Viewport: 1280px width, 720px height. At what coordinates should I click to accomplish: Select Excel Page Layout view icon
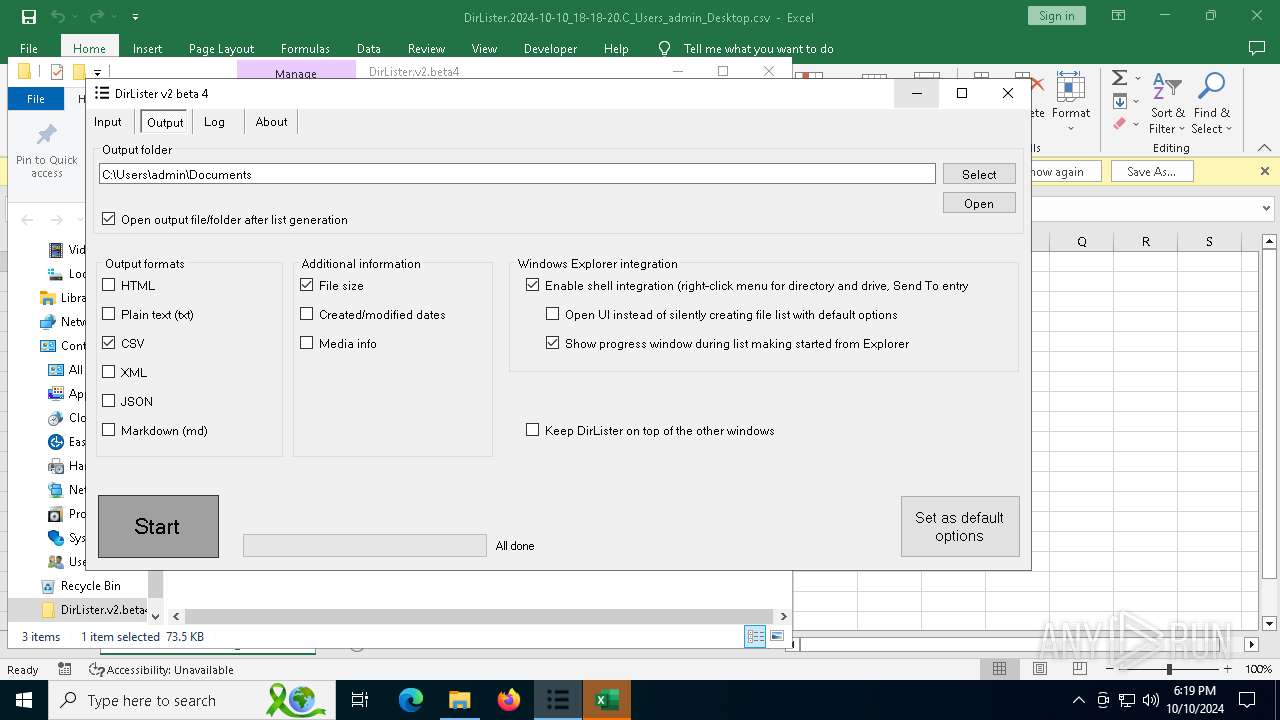(x=1040, y=669)
